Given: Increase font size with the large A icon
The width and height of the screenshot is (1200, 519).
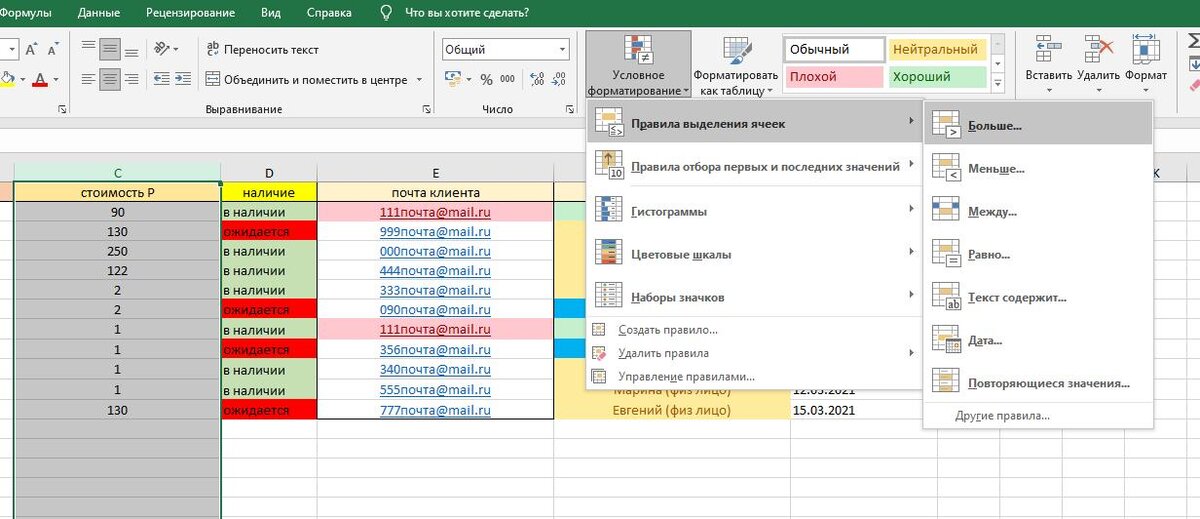Looking at the screenshot, I should 30,49.
